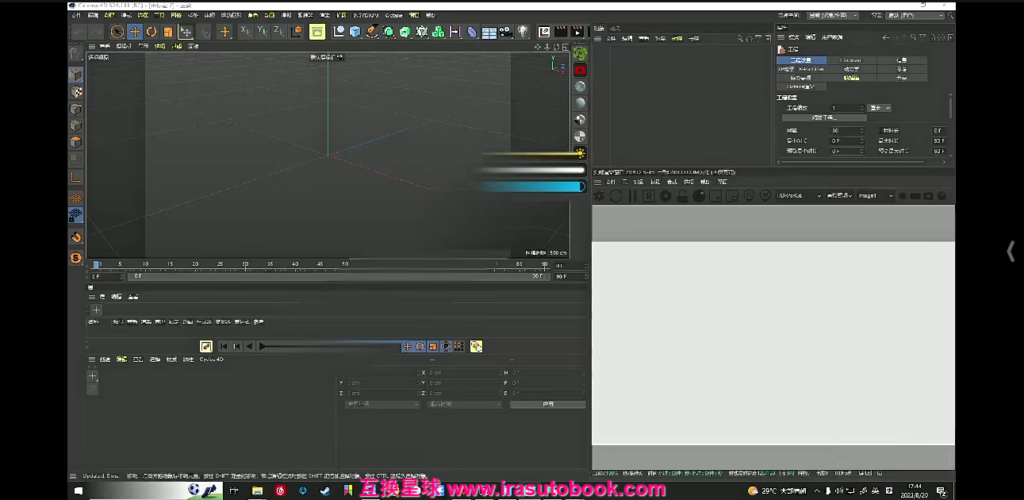The height and width of the screenshot is (500, 1024).
Task: Open the INSYDIUM menu
Action: [x=366, y=15]
